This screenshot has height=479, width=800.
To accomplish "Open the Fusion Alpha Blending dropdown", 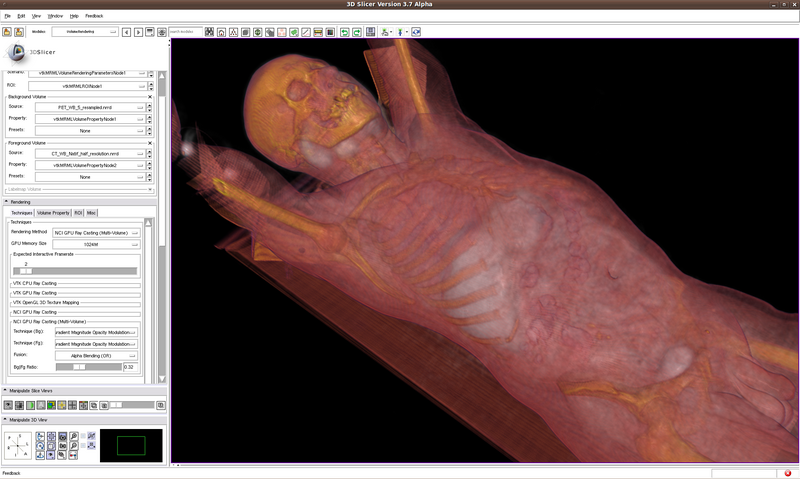I will coord(96,355).
